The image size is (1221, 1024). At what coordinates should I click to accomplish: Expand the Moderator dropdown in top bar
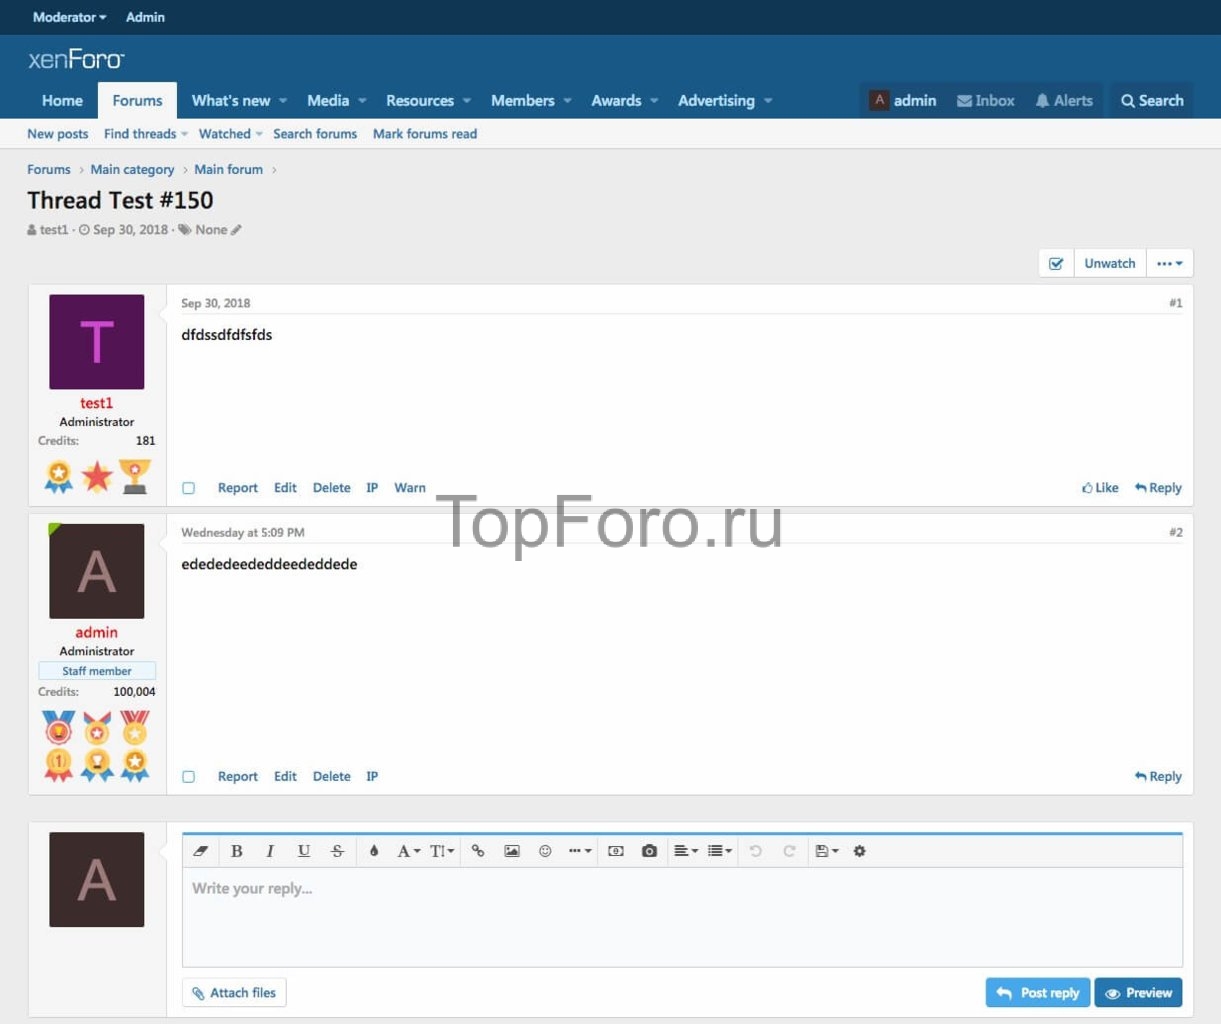(x=69, y=17)
